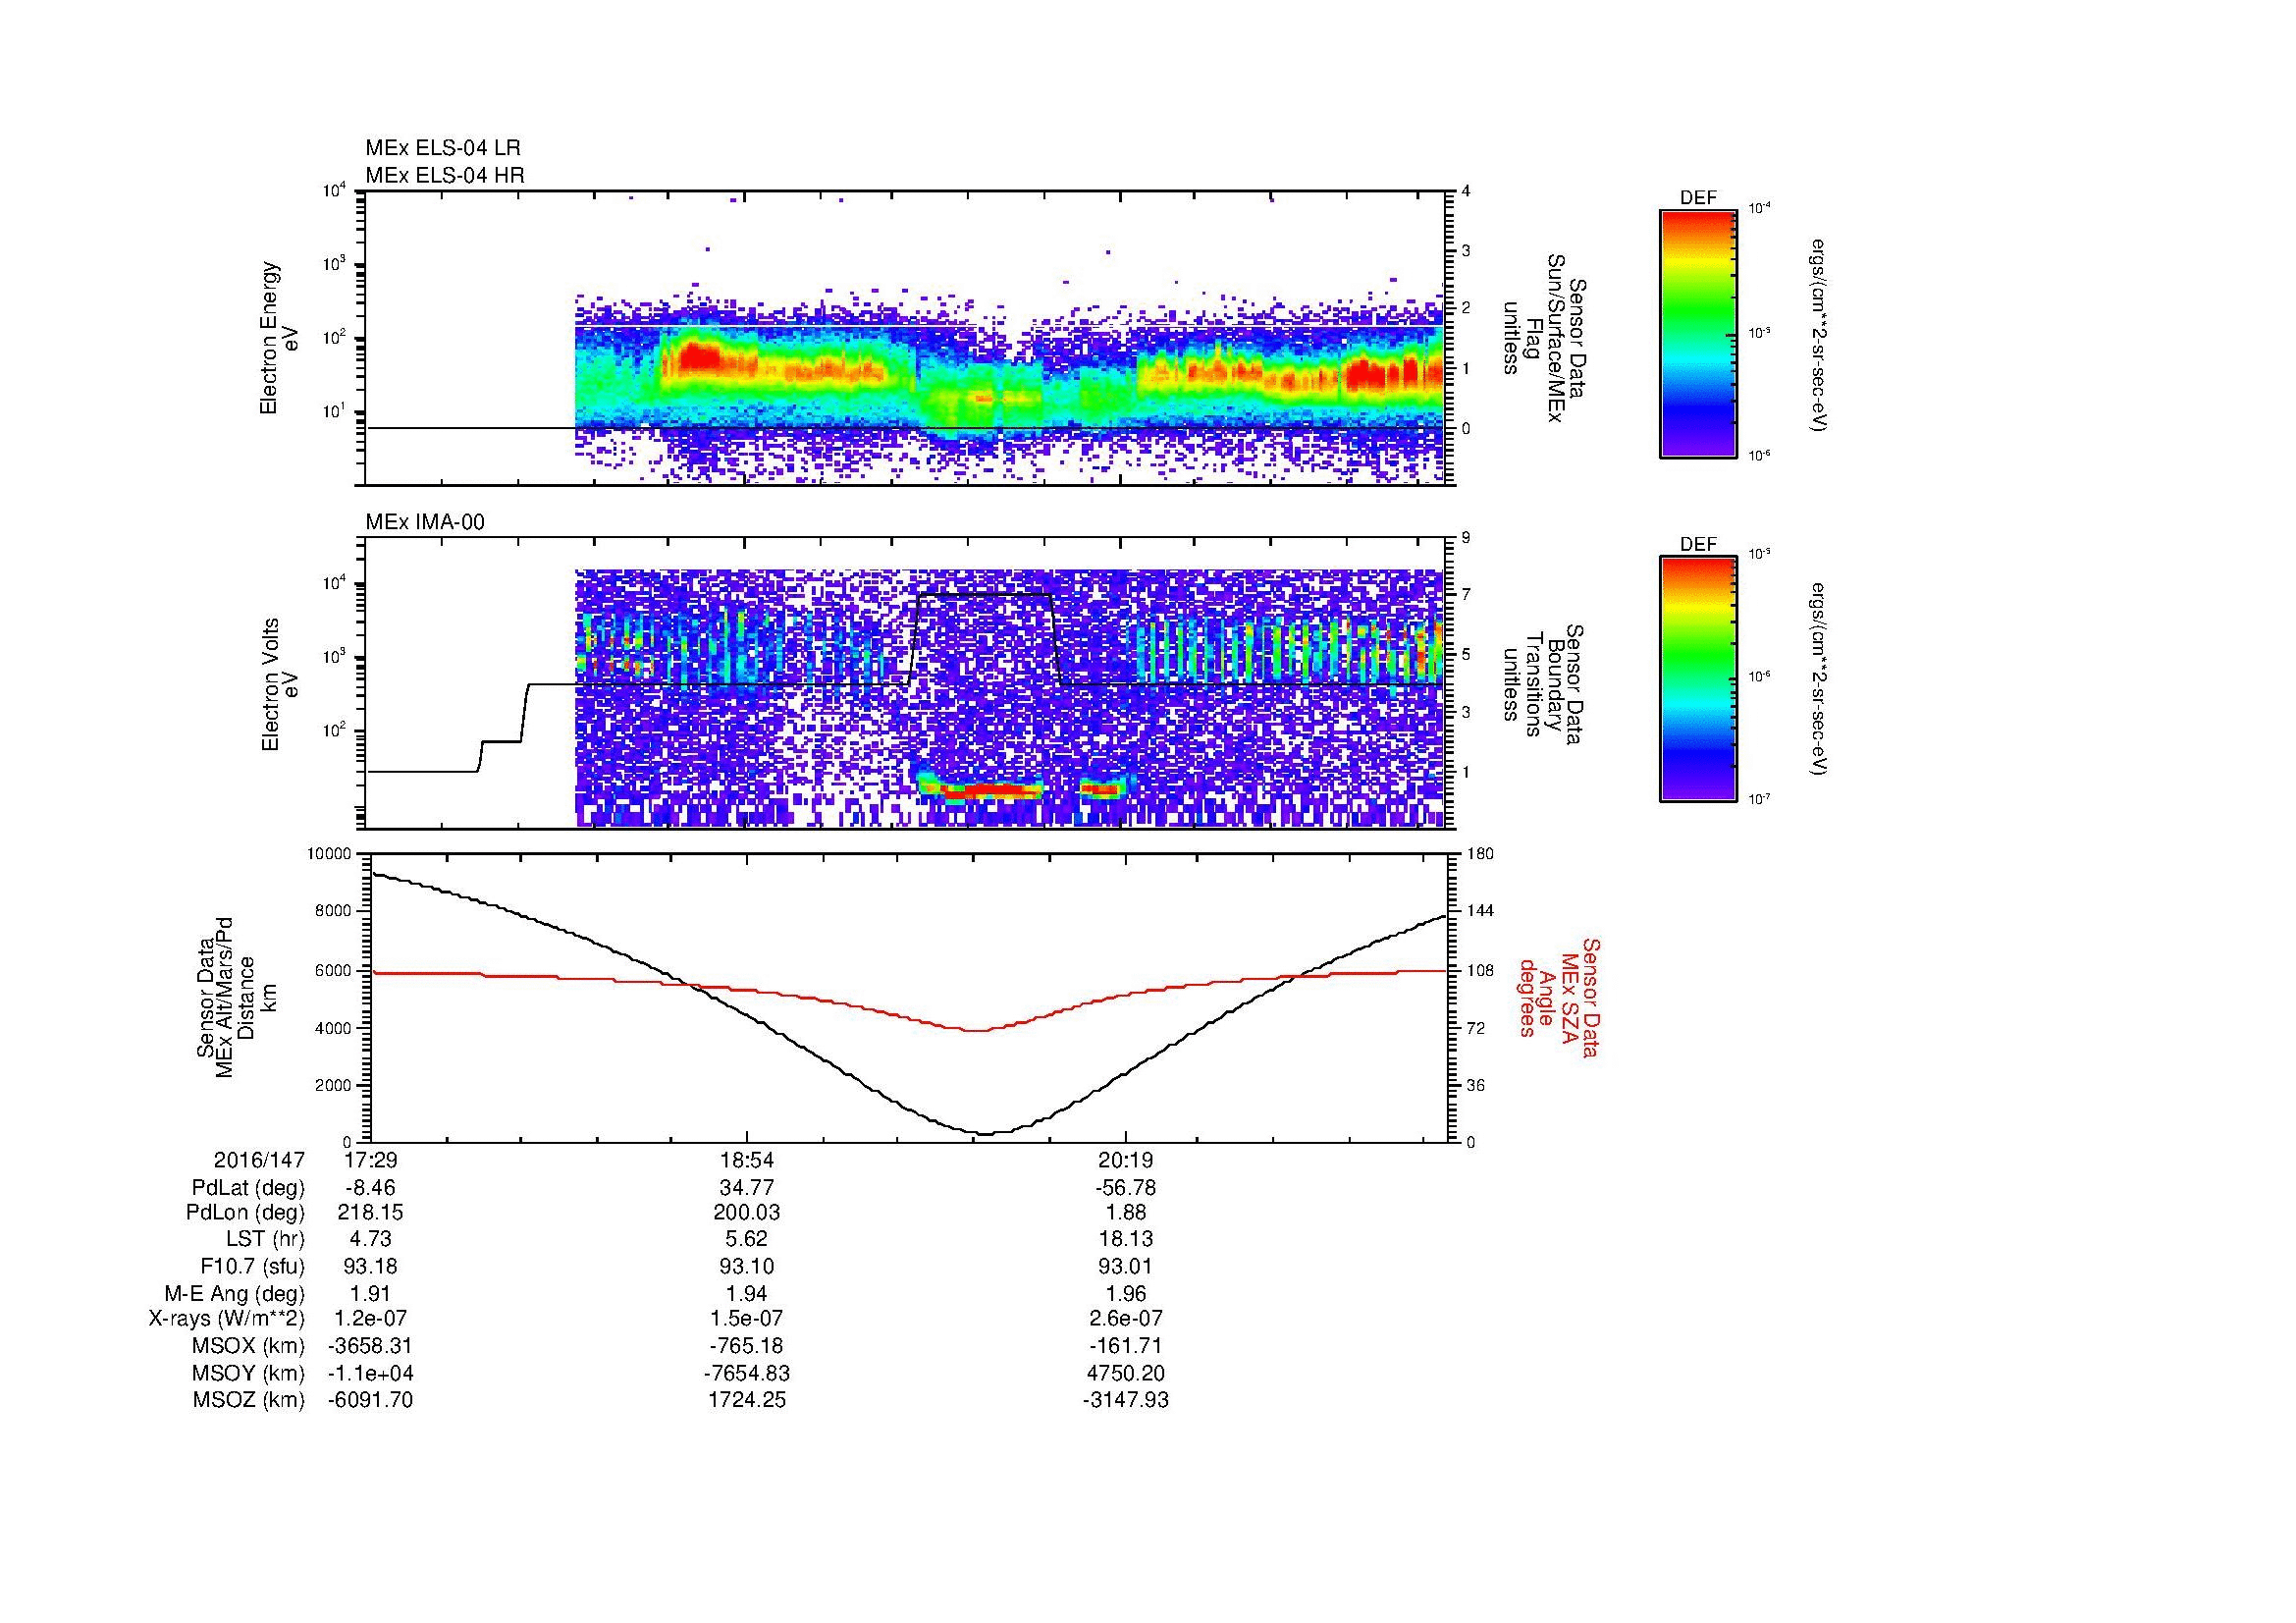Click the M-E Ang value '1.94'

pyautogui.click(x=747, y=1293)
